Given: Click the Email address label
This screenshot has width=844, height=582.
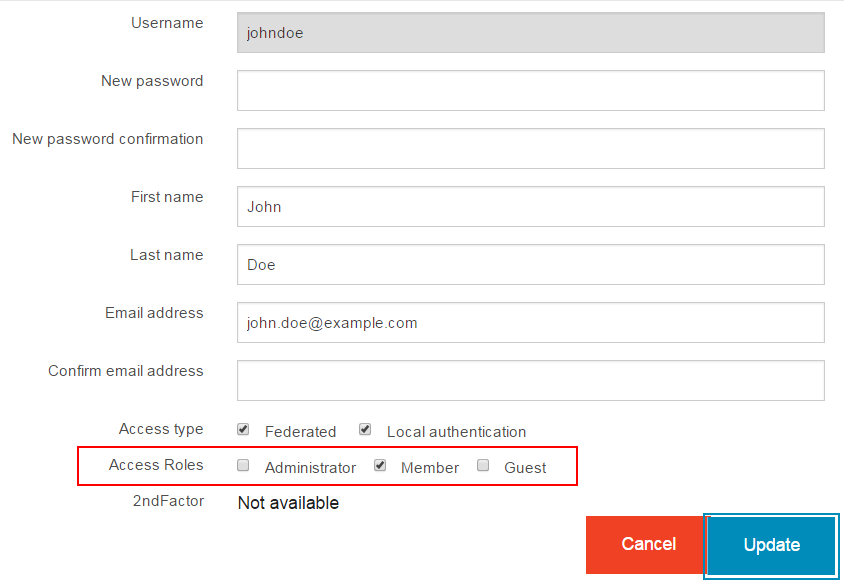Looking at the screenshot, I should [x=154, y=313].
